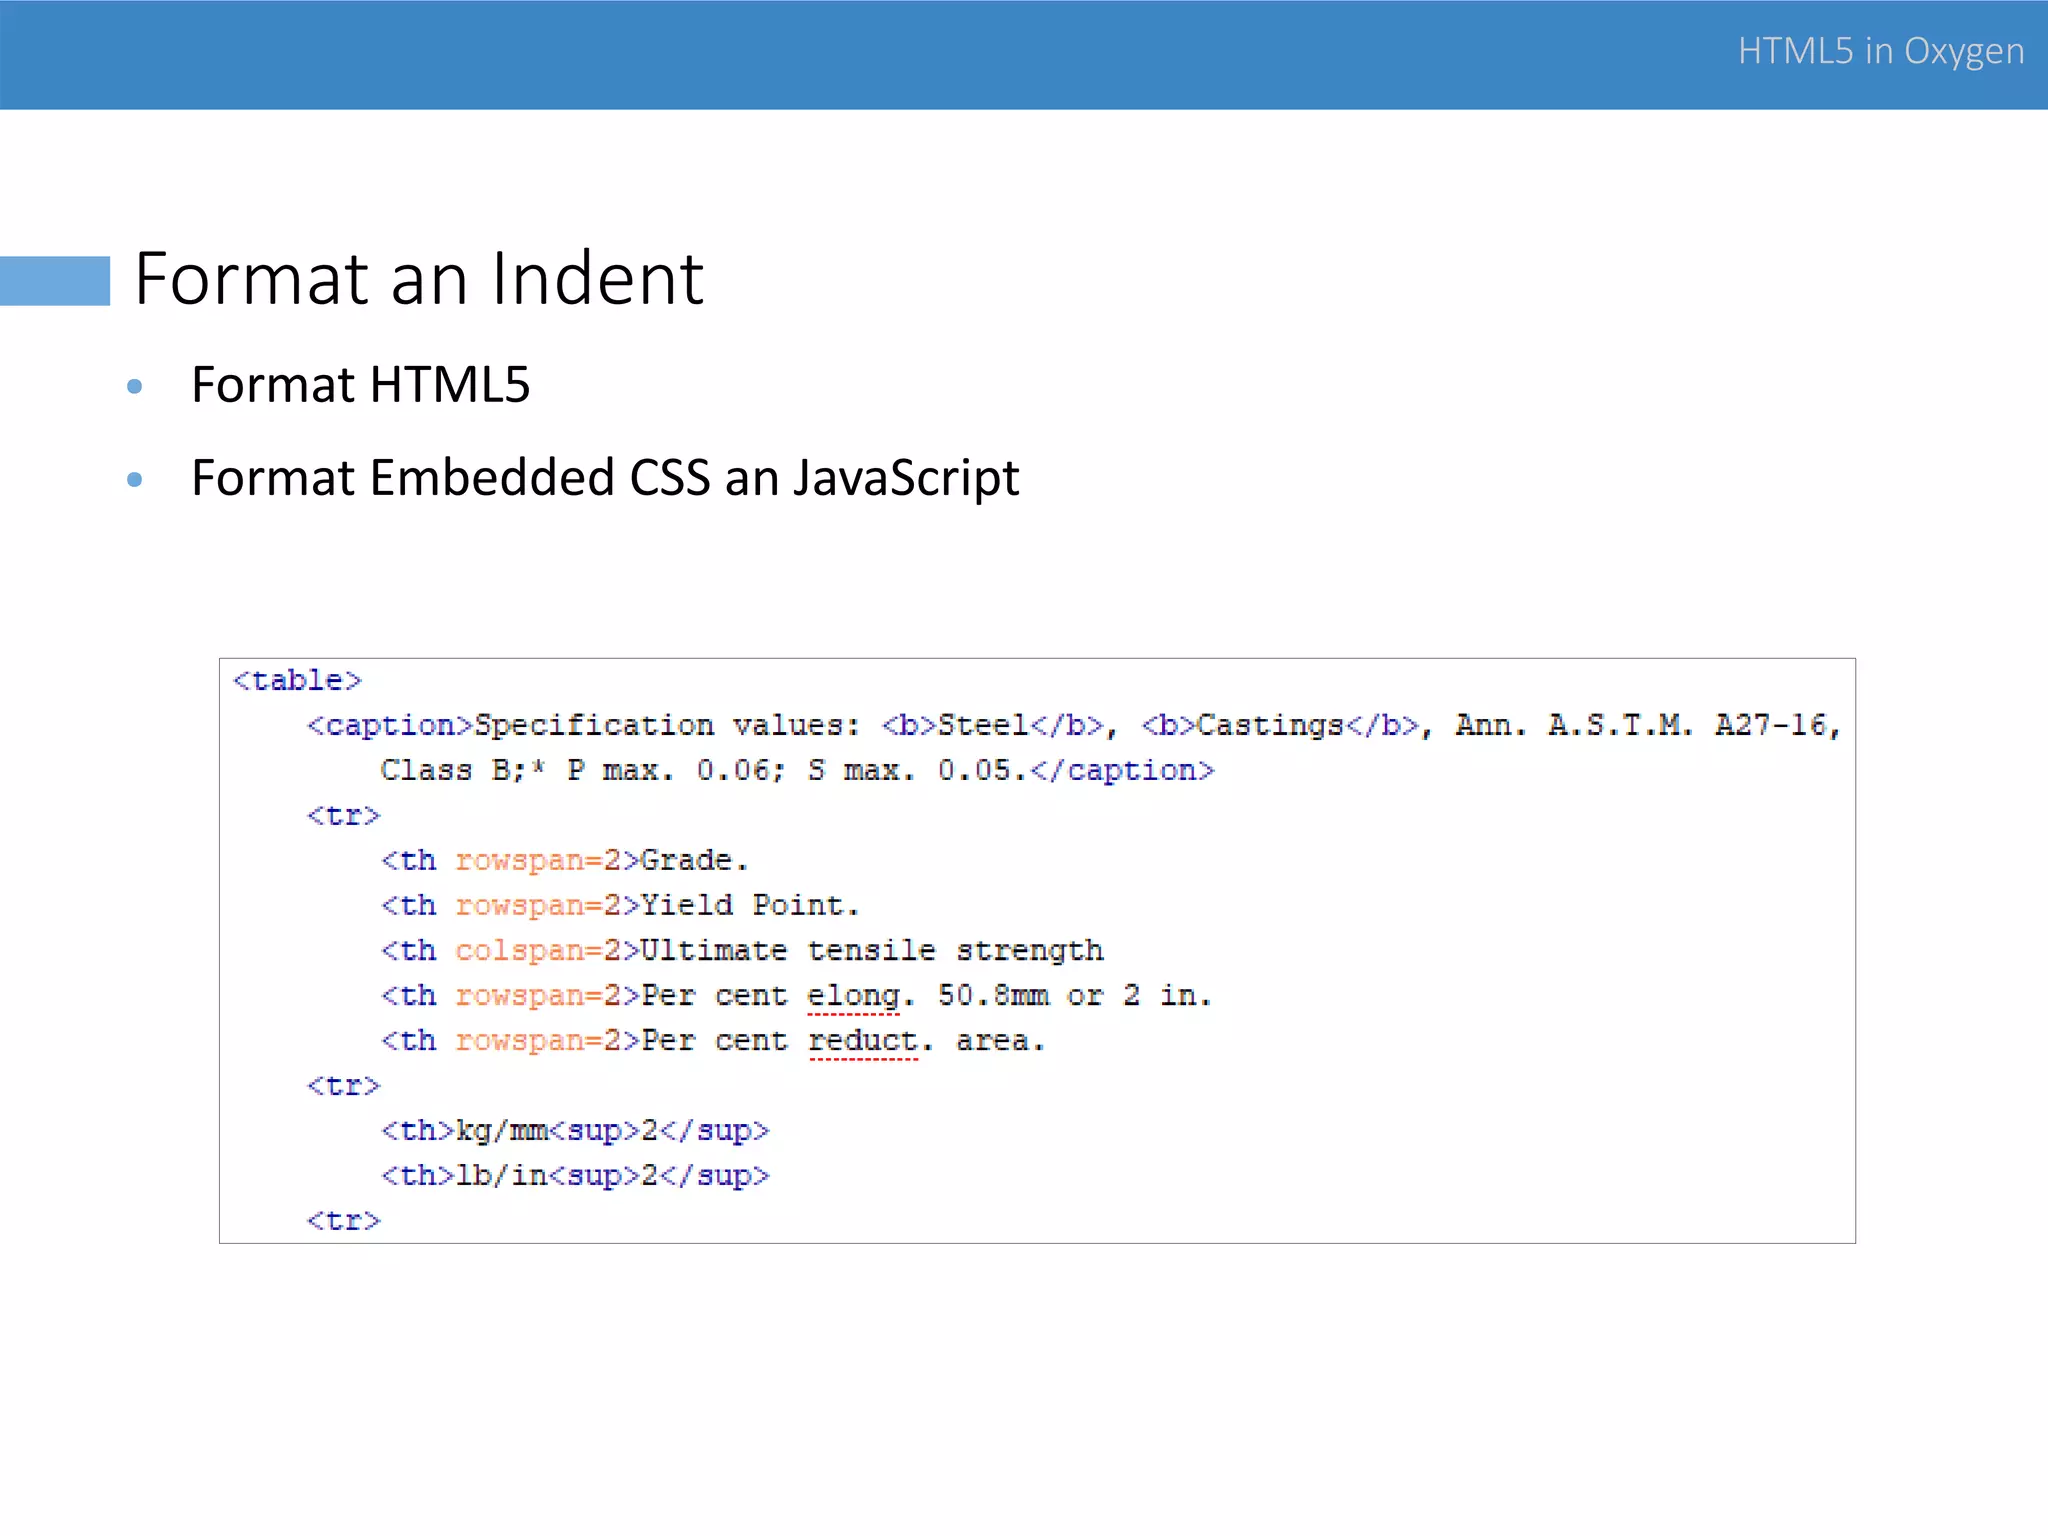This screenshot has height=1536, width=2048.
Task: Click the bold 'Steel' word in caption
Action: pyautogui.click(x=982, y=725)
